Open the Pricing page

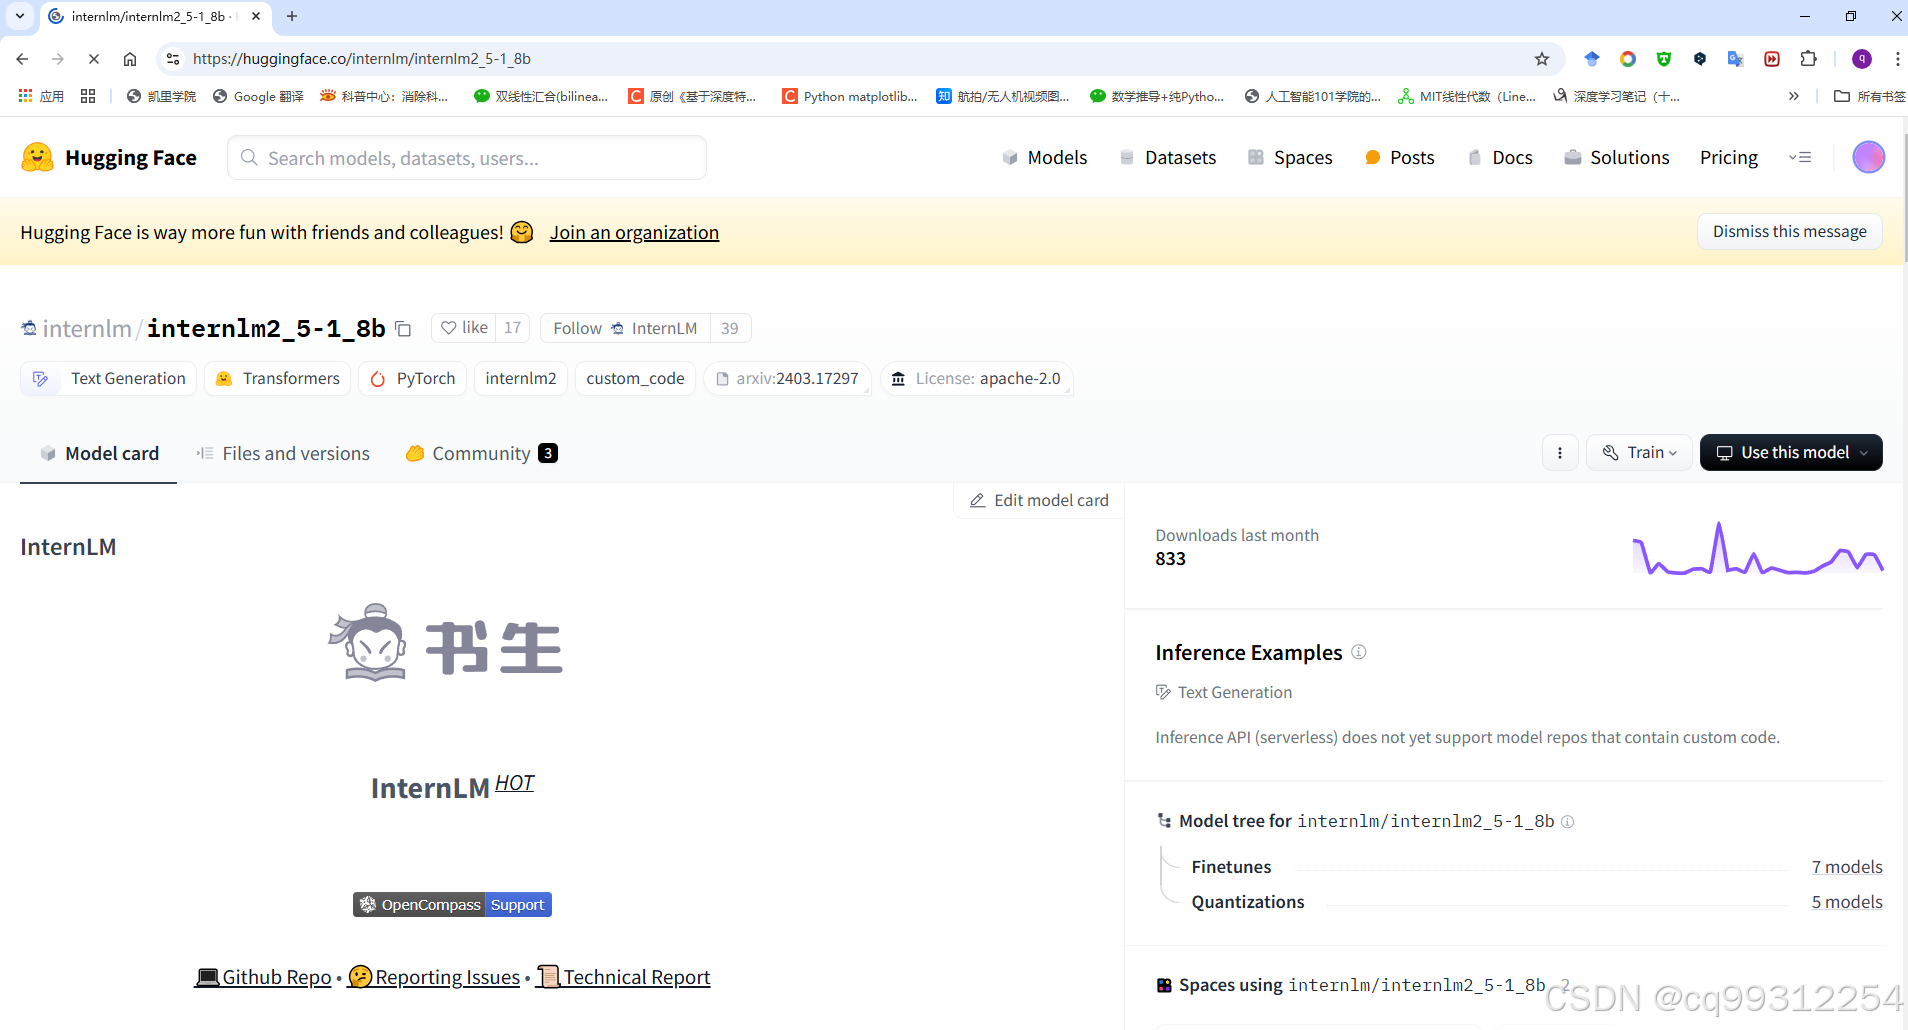(1728, 158)
